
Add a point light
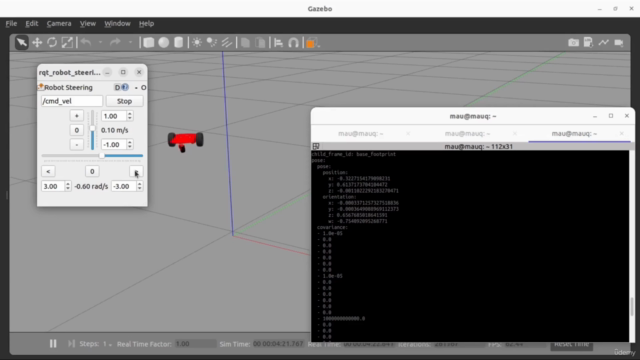tap(197, 42)
